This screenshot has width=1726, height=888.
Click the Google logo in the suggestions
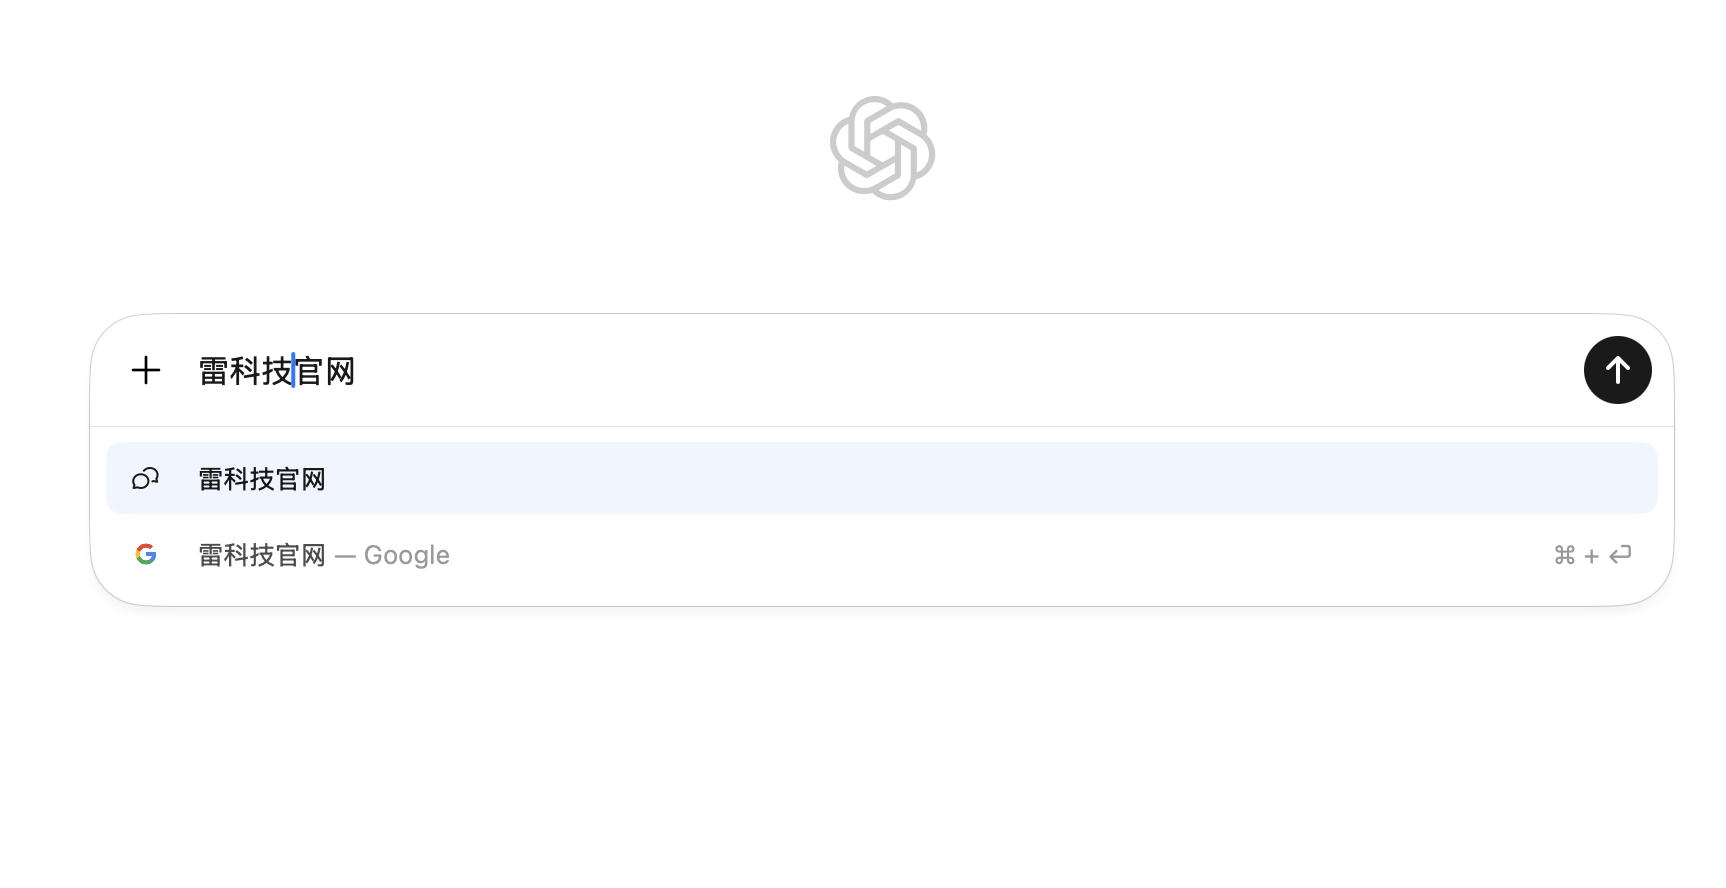point(146,554)
